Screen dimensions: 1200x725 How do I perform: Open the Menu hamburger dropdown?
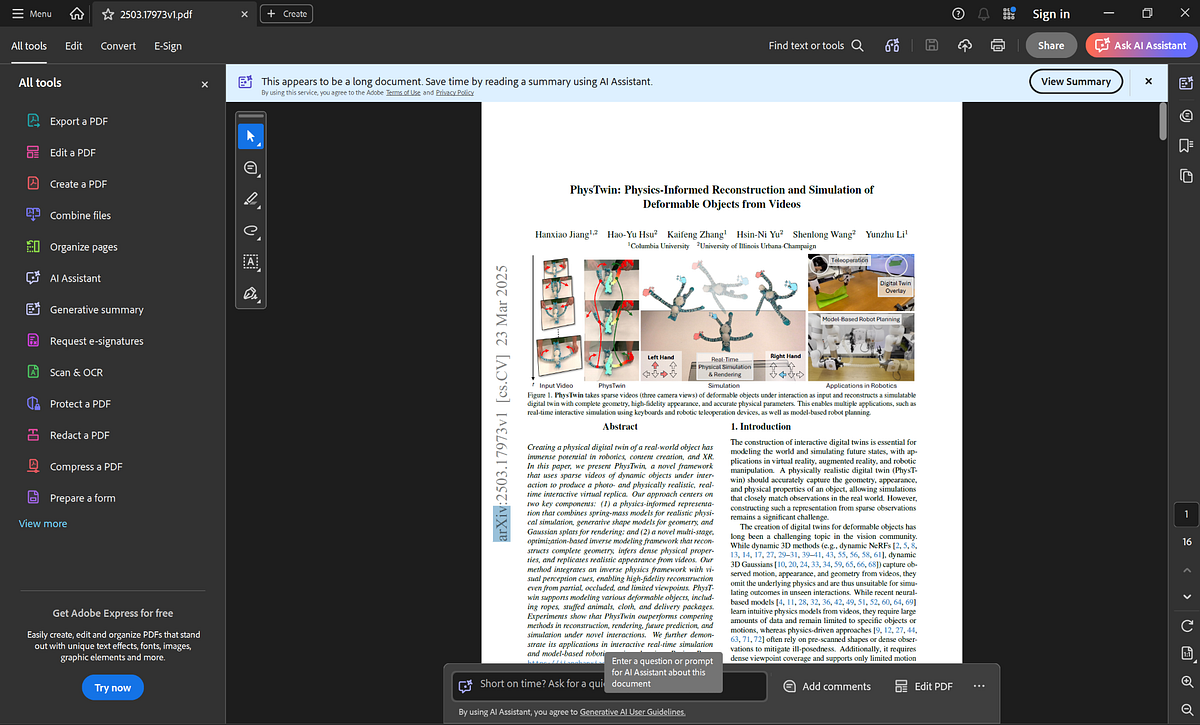coord(32,14)
